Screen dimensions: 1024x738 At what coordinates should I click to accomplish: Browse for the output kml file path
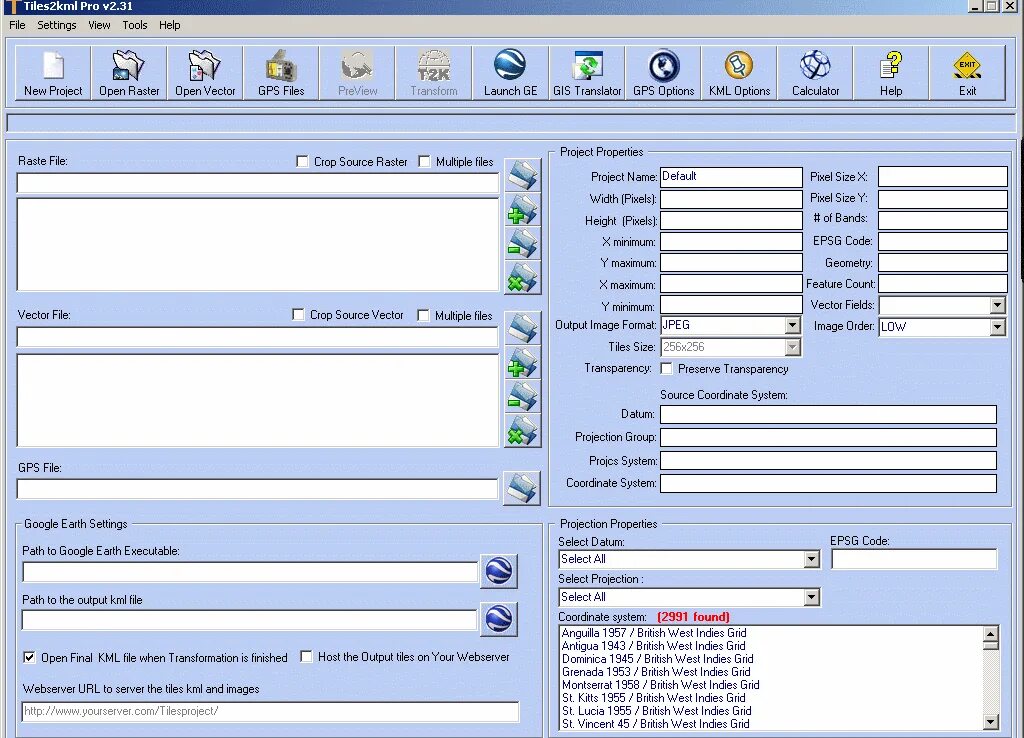(499, 619)
